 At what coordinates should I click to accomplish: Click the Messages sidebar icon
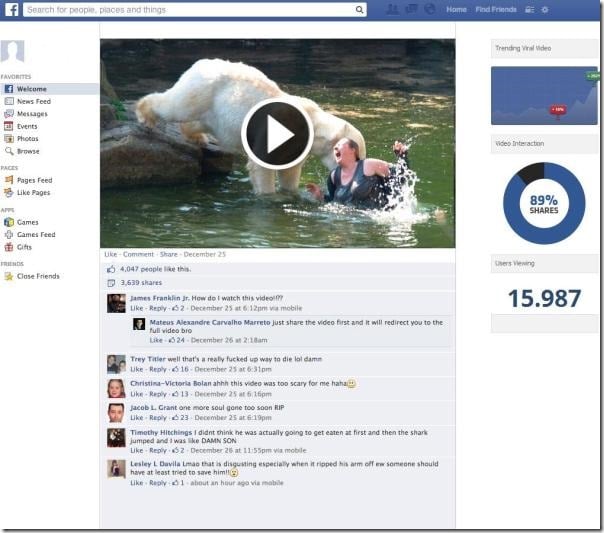pos(8,114)
